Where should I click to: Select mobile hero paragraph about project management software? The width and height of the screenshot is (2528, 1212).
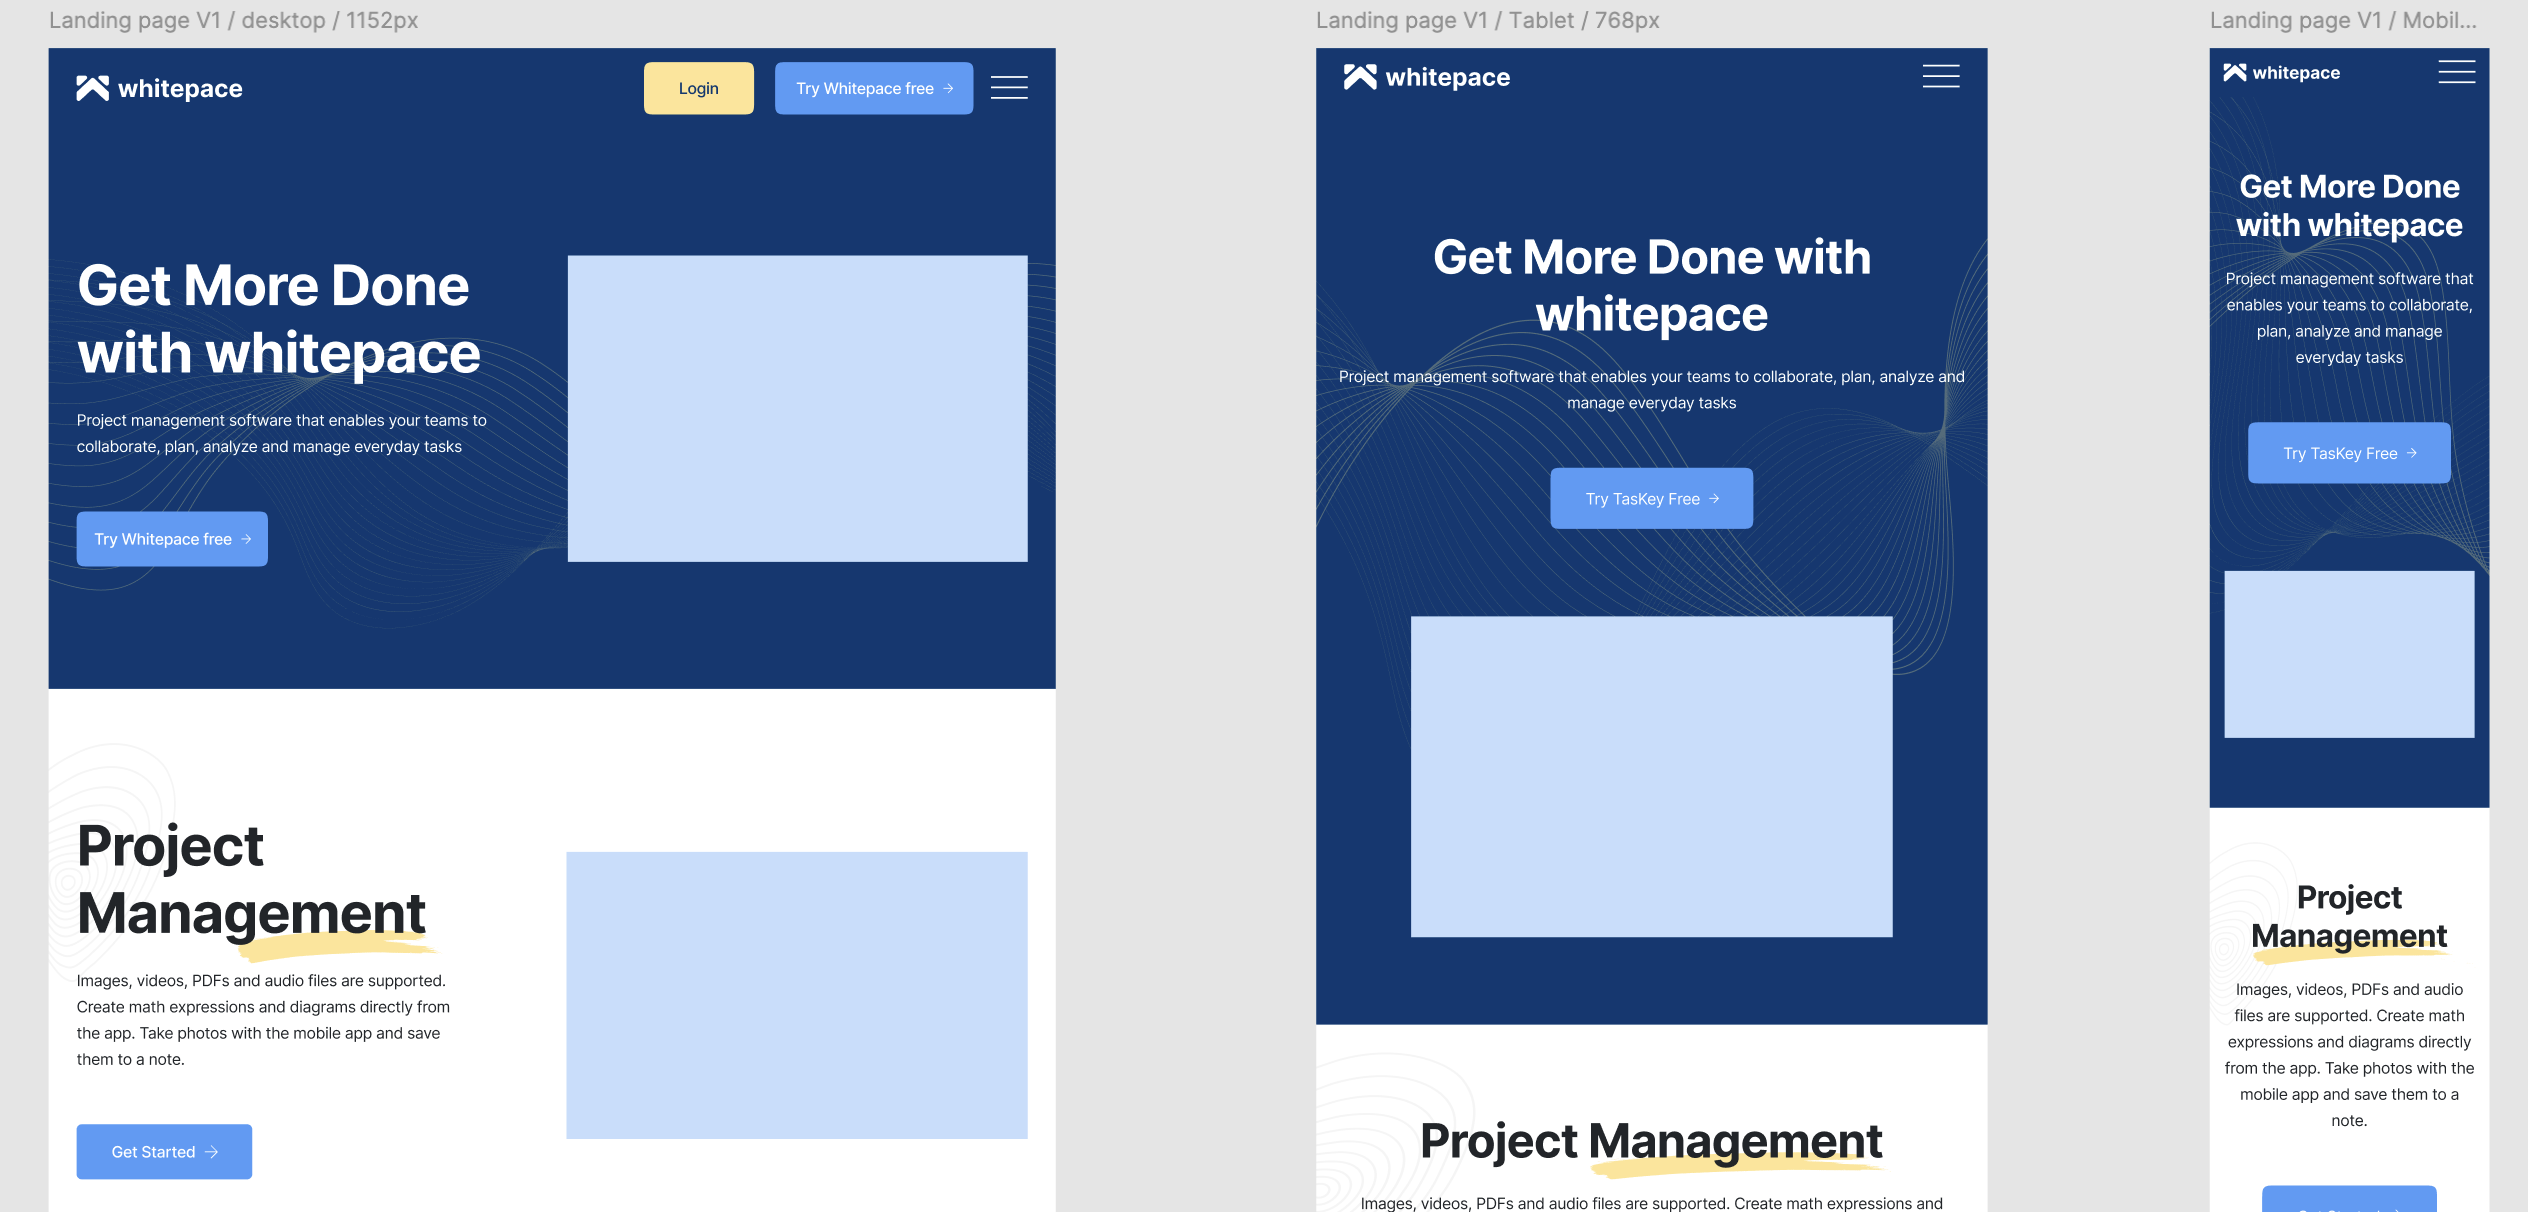coord(2349,318)
